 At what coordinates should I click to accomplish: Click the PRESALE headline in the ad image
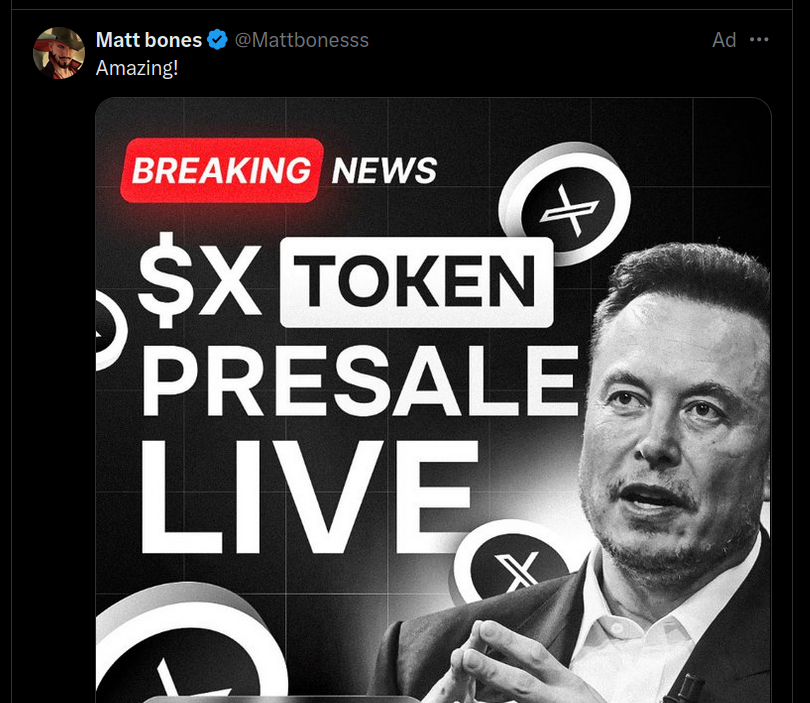[x=361, y=381]
